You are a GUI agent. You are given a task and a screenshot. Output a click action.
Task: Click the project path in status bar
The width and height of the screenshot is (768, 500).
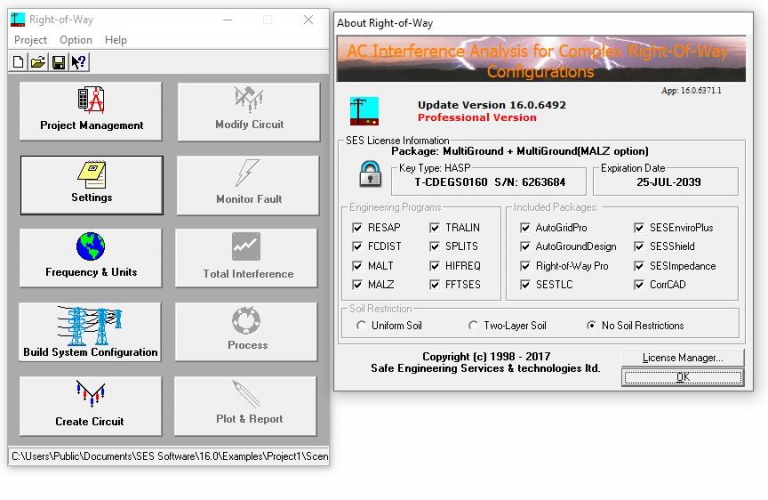coord(169,456)
